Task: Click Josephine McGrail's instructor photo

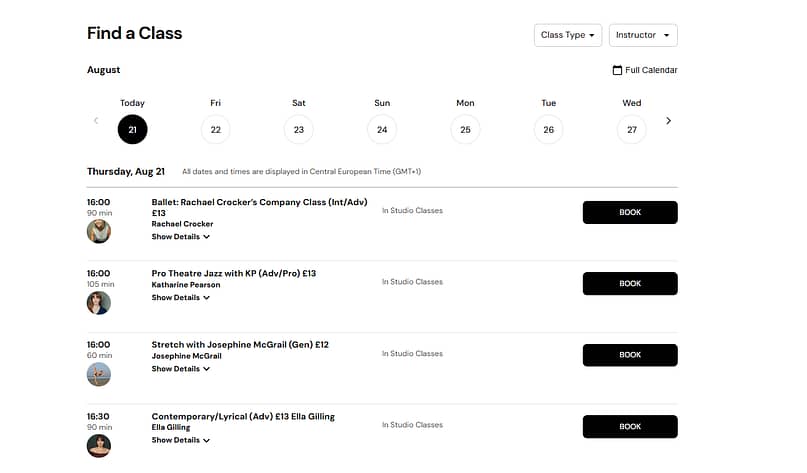Action: point(99,374)
